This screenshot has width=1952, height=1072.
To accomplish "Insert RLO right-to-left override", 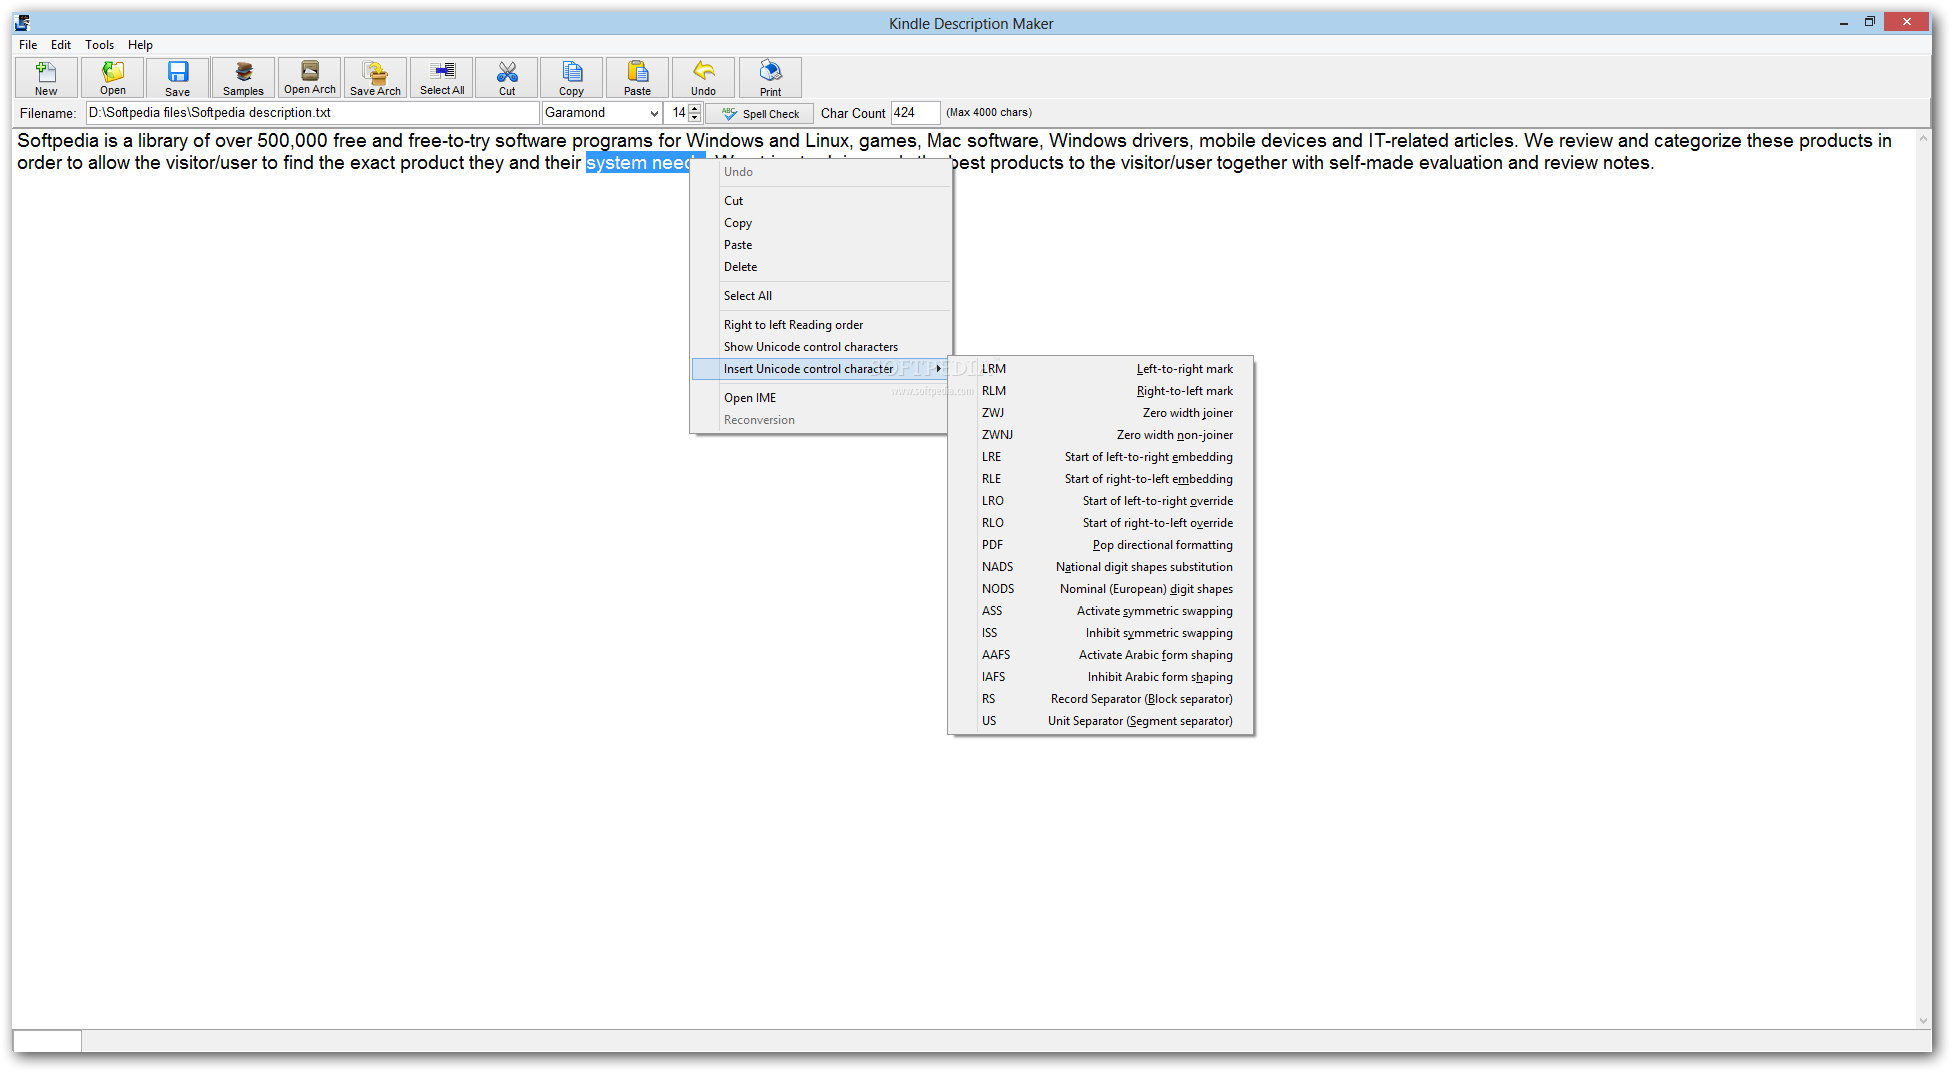I will (1100, 523).
